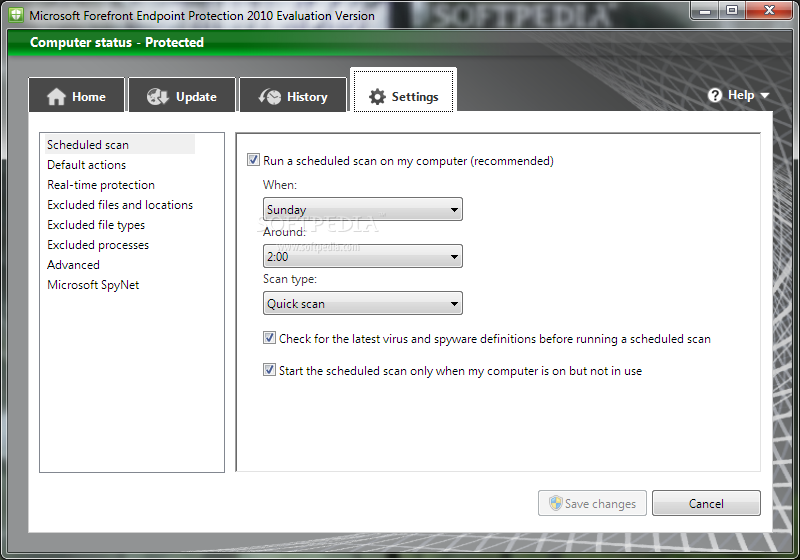Toggle Check for latest definitions before scan
The height and width of the screenshot is (560, 800).
[269, 338]
